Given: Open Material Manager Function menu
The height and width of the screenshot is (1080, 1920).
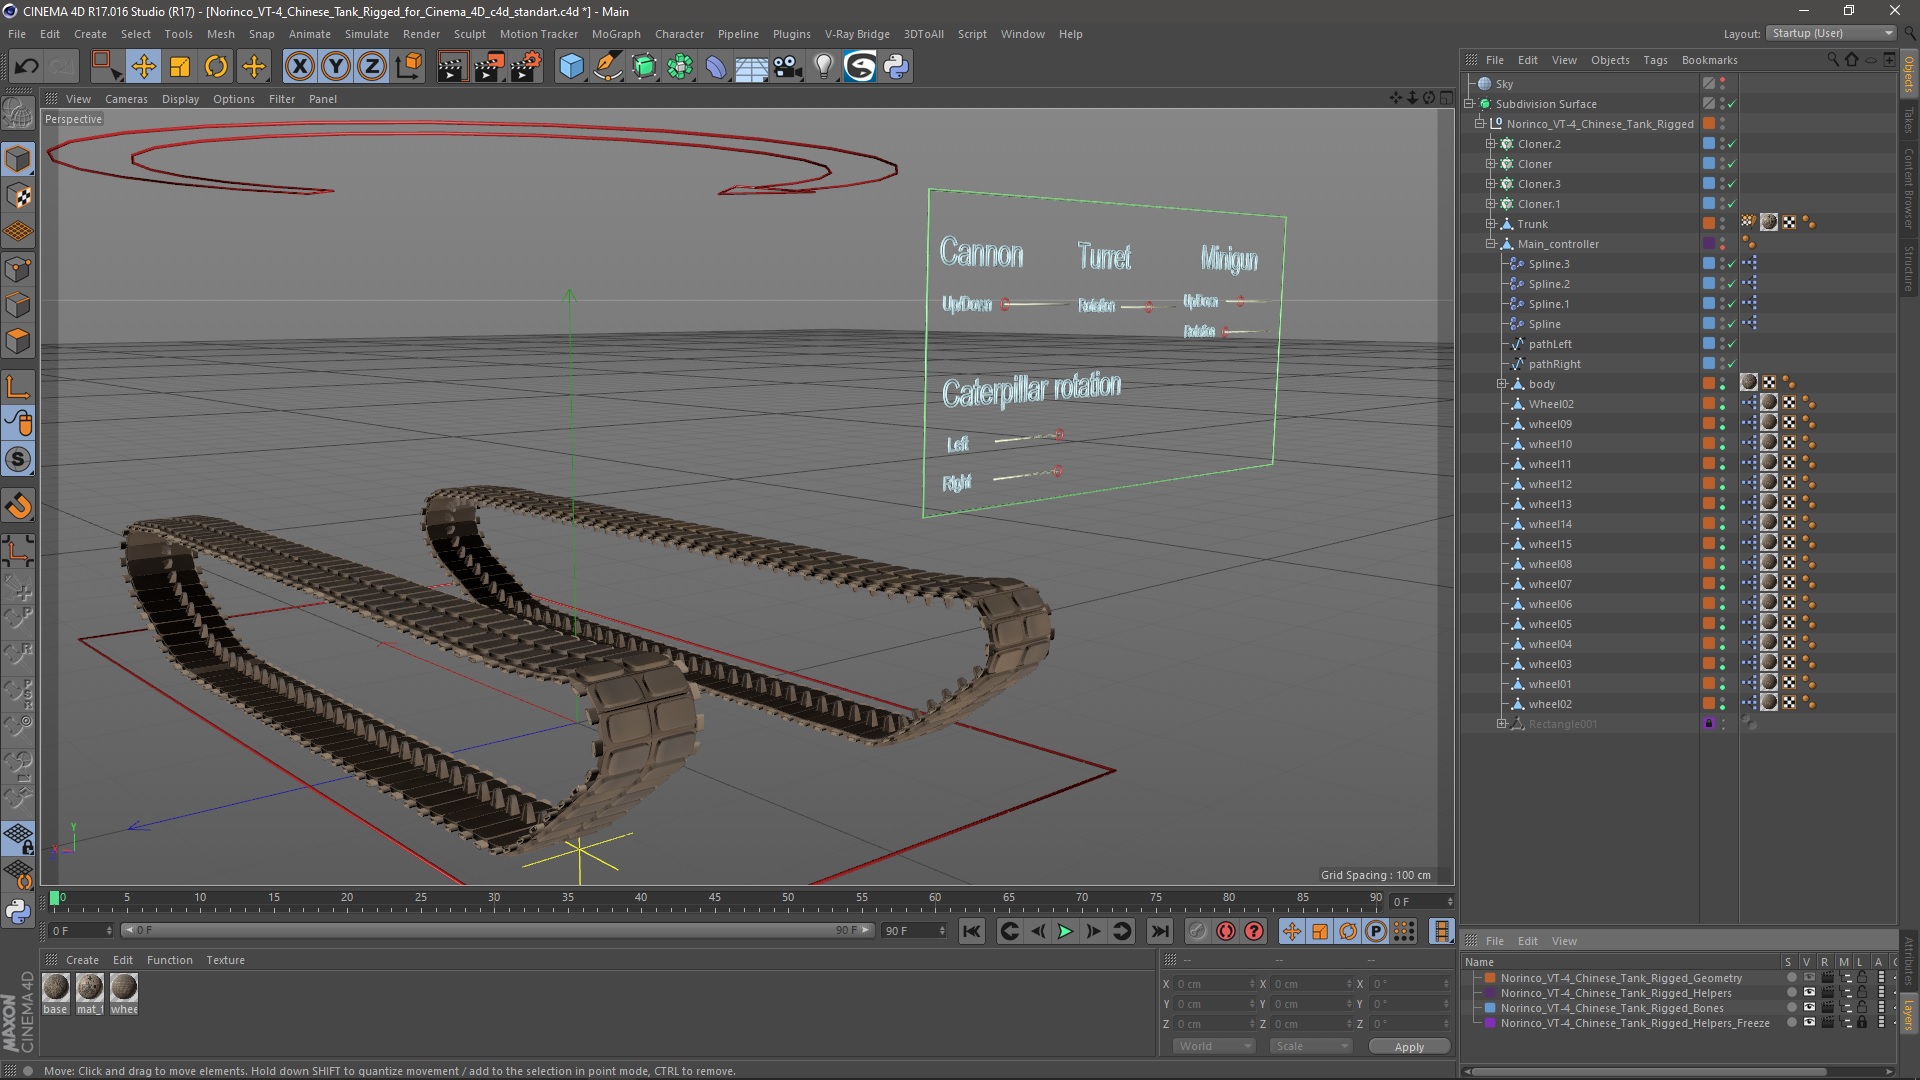Looking at the screenshot, I should click(170, 960).
